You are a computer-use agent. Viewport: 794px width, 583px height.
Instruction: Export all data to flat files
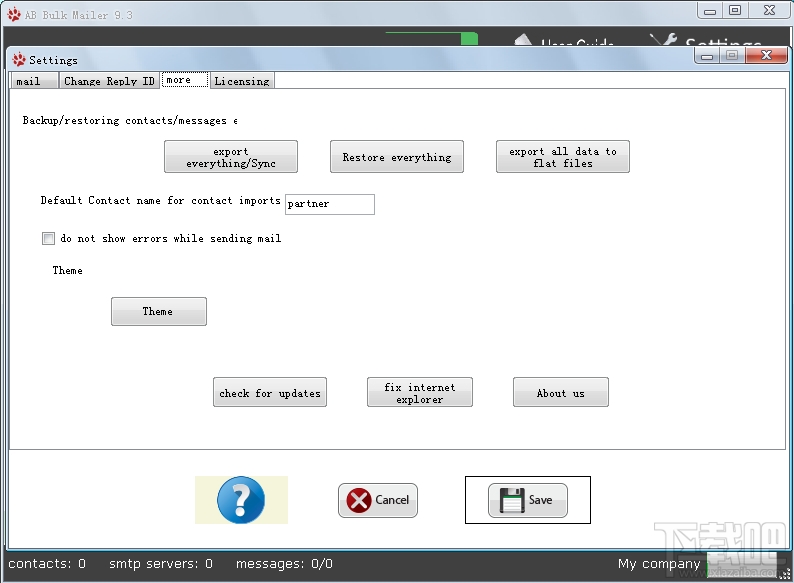pyautogui.click(x=563, y=157)
